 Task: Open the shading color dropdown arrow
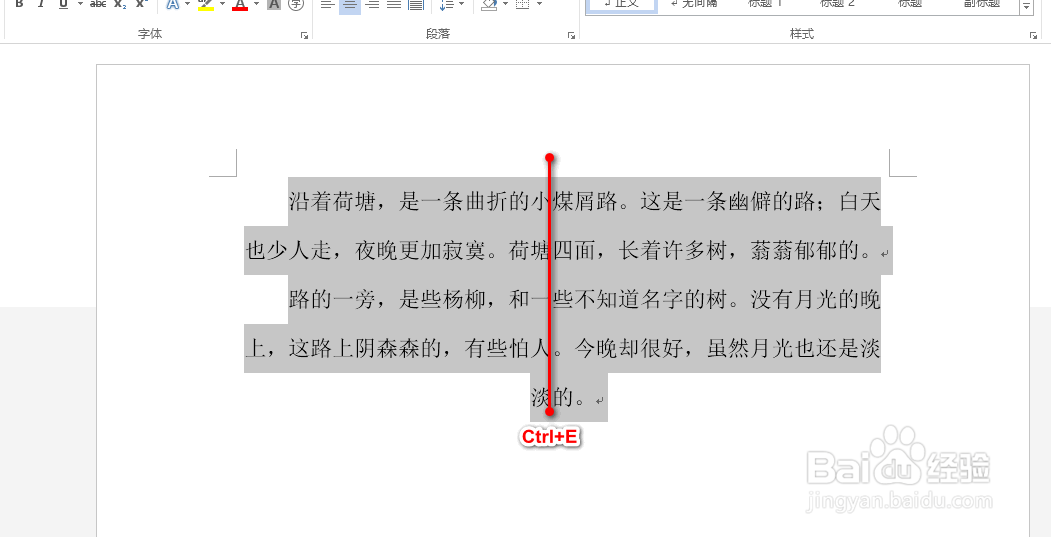(505, 4)
